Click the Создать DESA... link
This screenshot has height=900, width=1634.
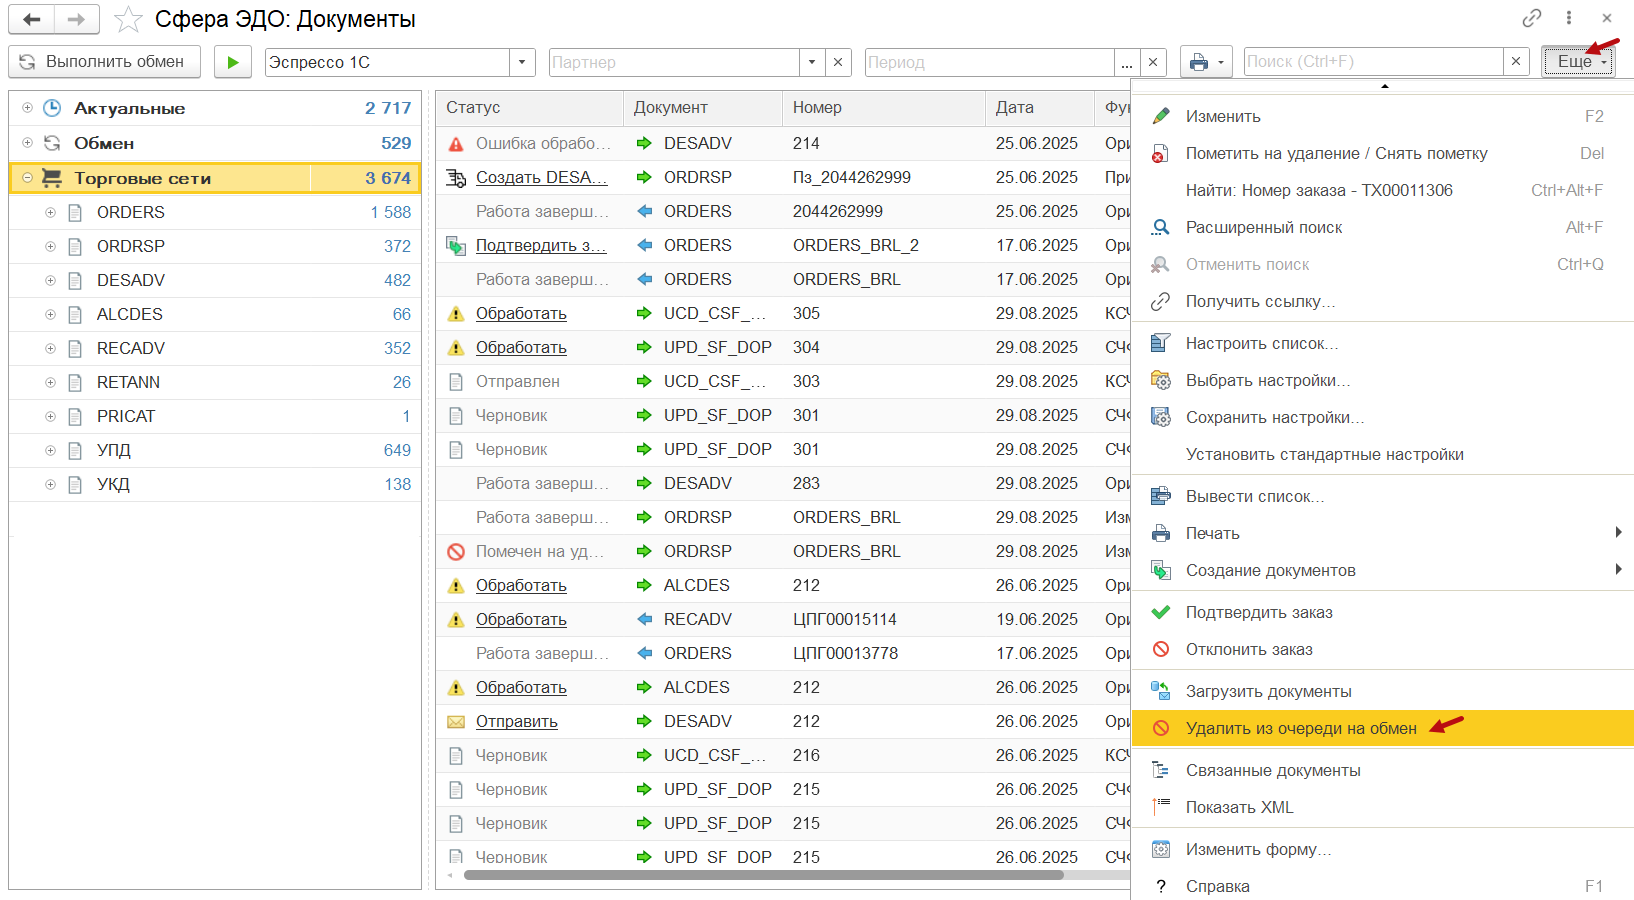541,177
